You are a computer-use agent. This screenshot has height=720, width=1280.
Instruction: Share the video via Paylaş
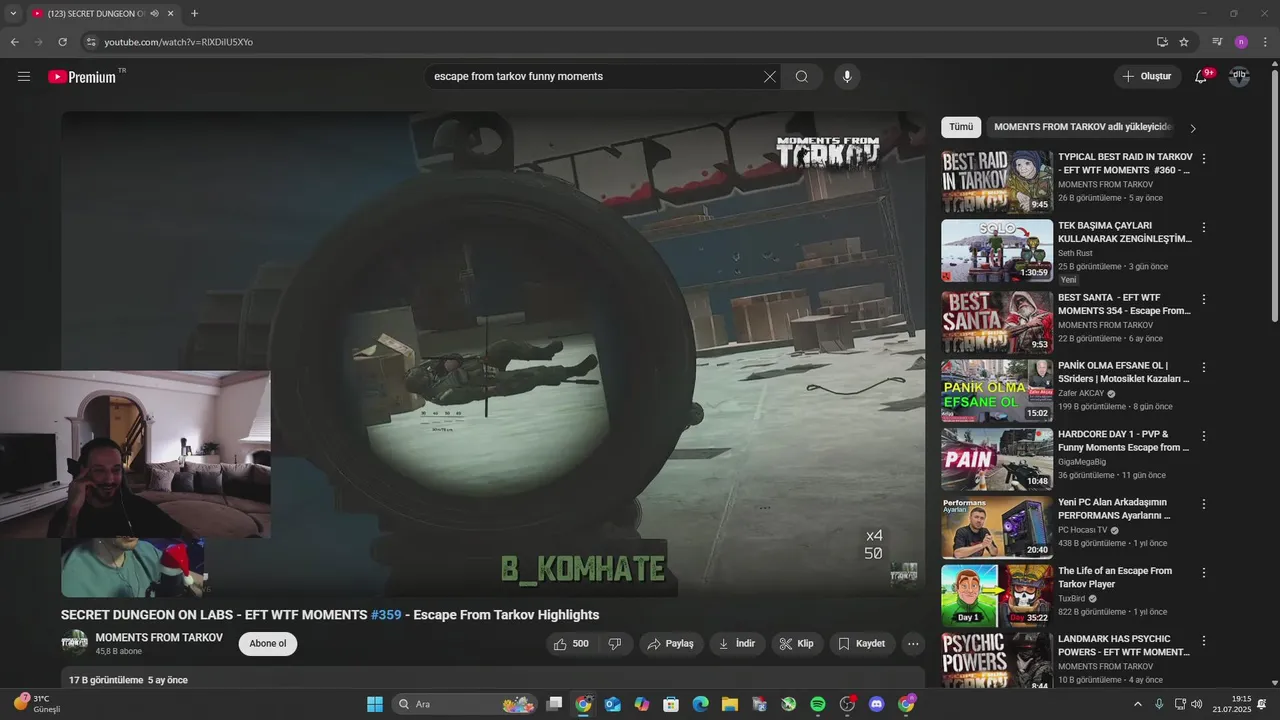[671, 644]
